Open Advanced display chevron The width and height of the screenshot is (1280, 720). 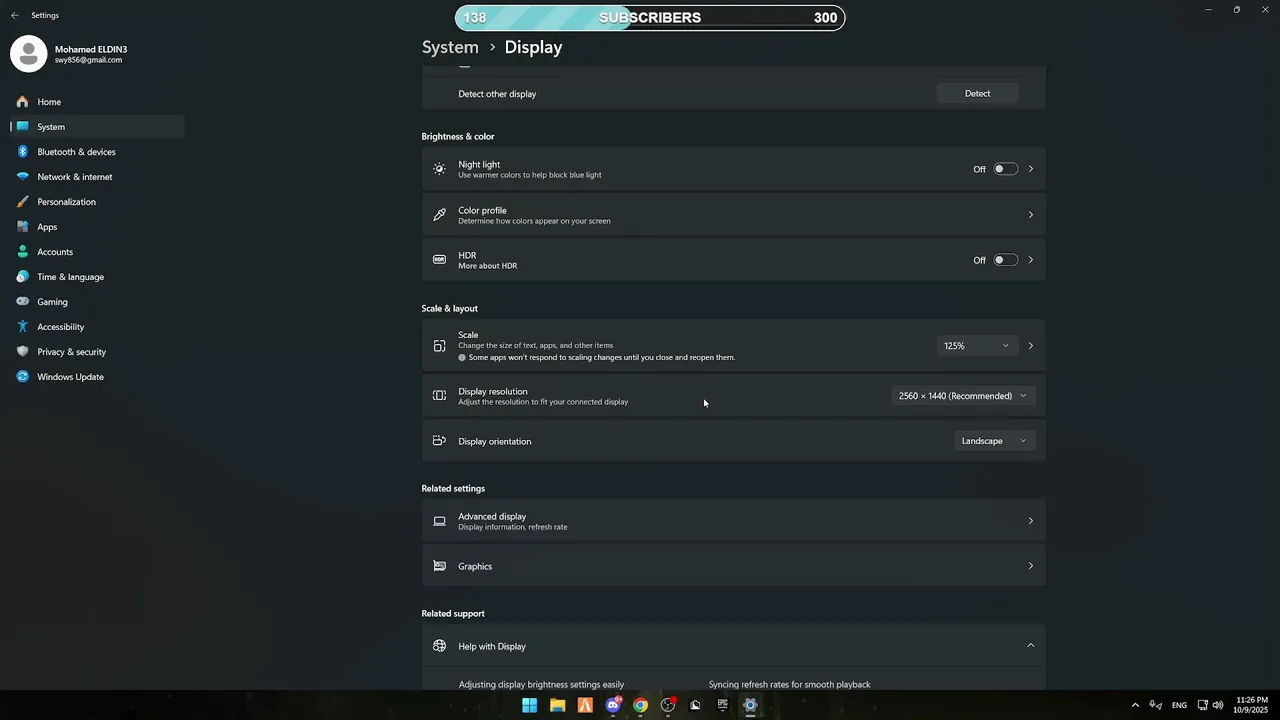[1031, 521]
